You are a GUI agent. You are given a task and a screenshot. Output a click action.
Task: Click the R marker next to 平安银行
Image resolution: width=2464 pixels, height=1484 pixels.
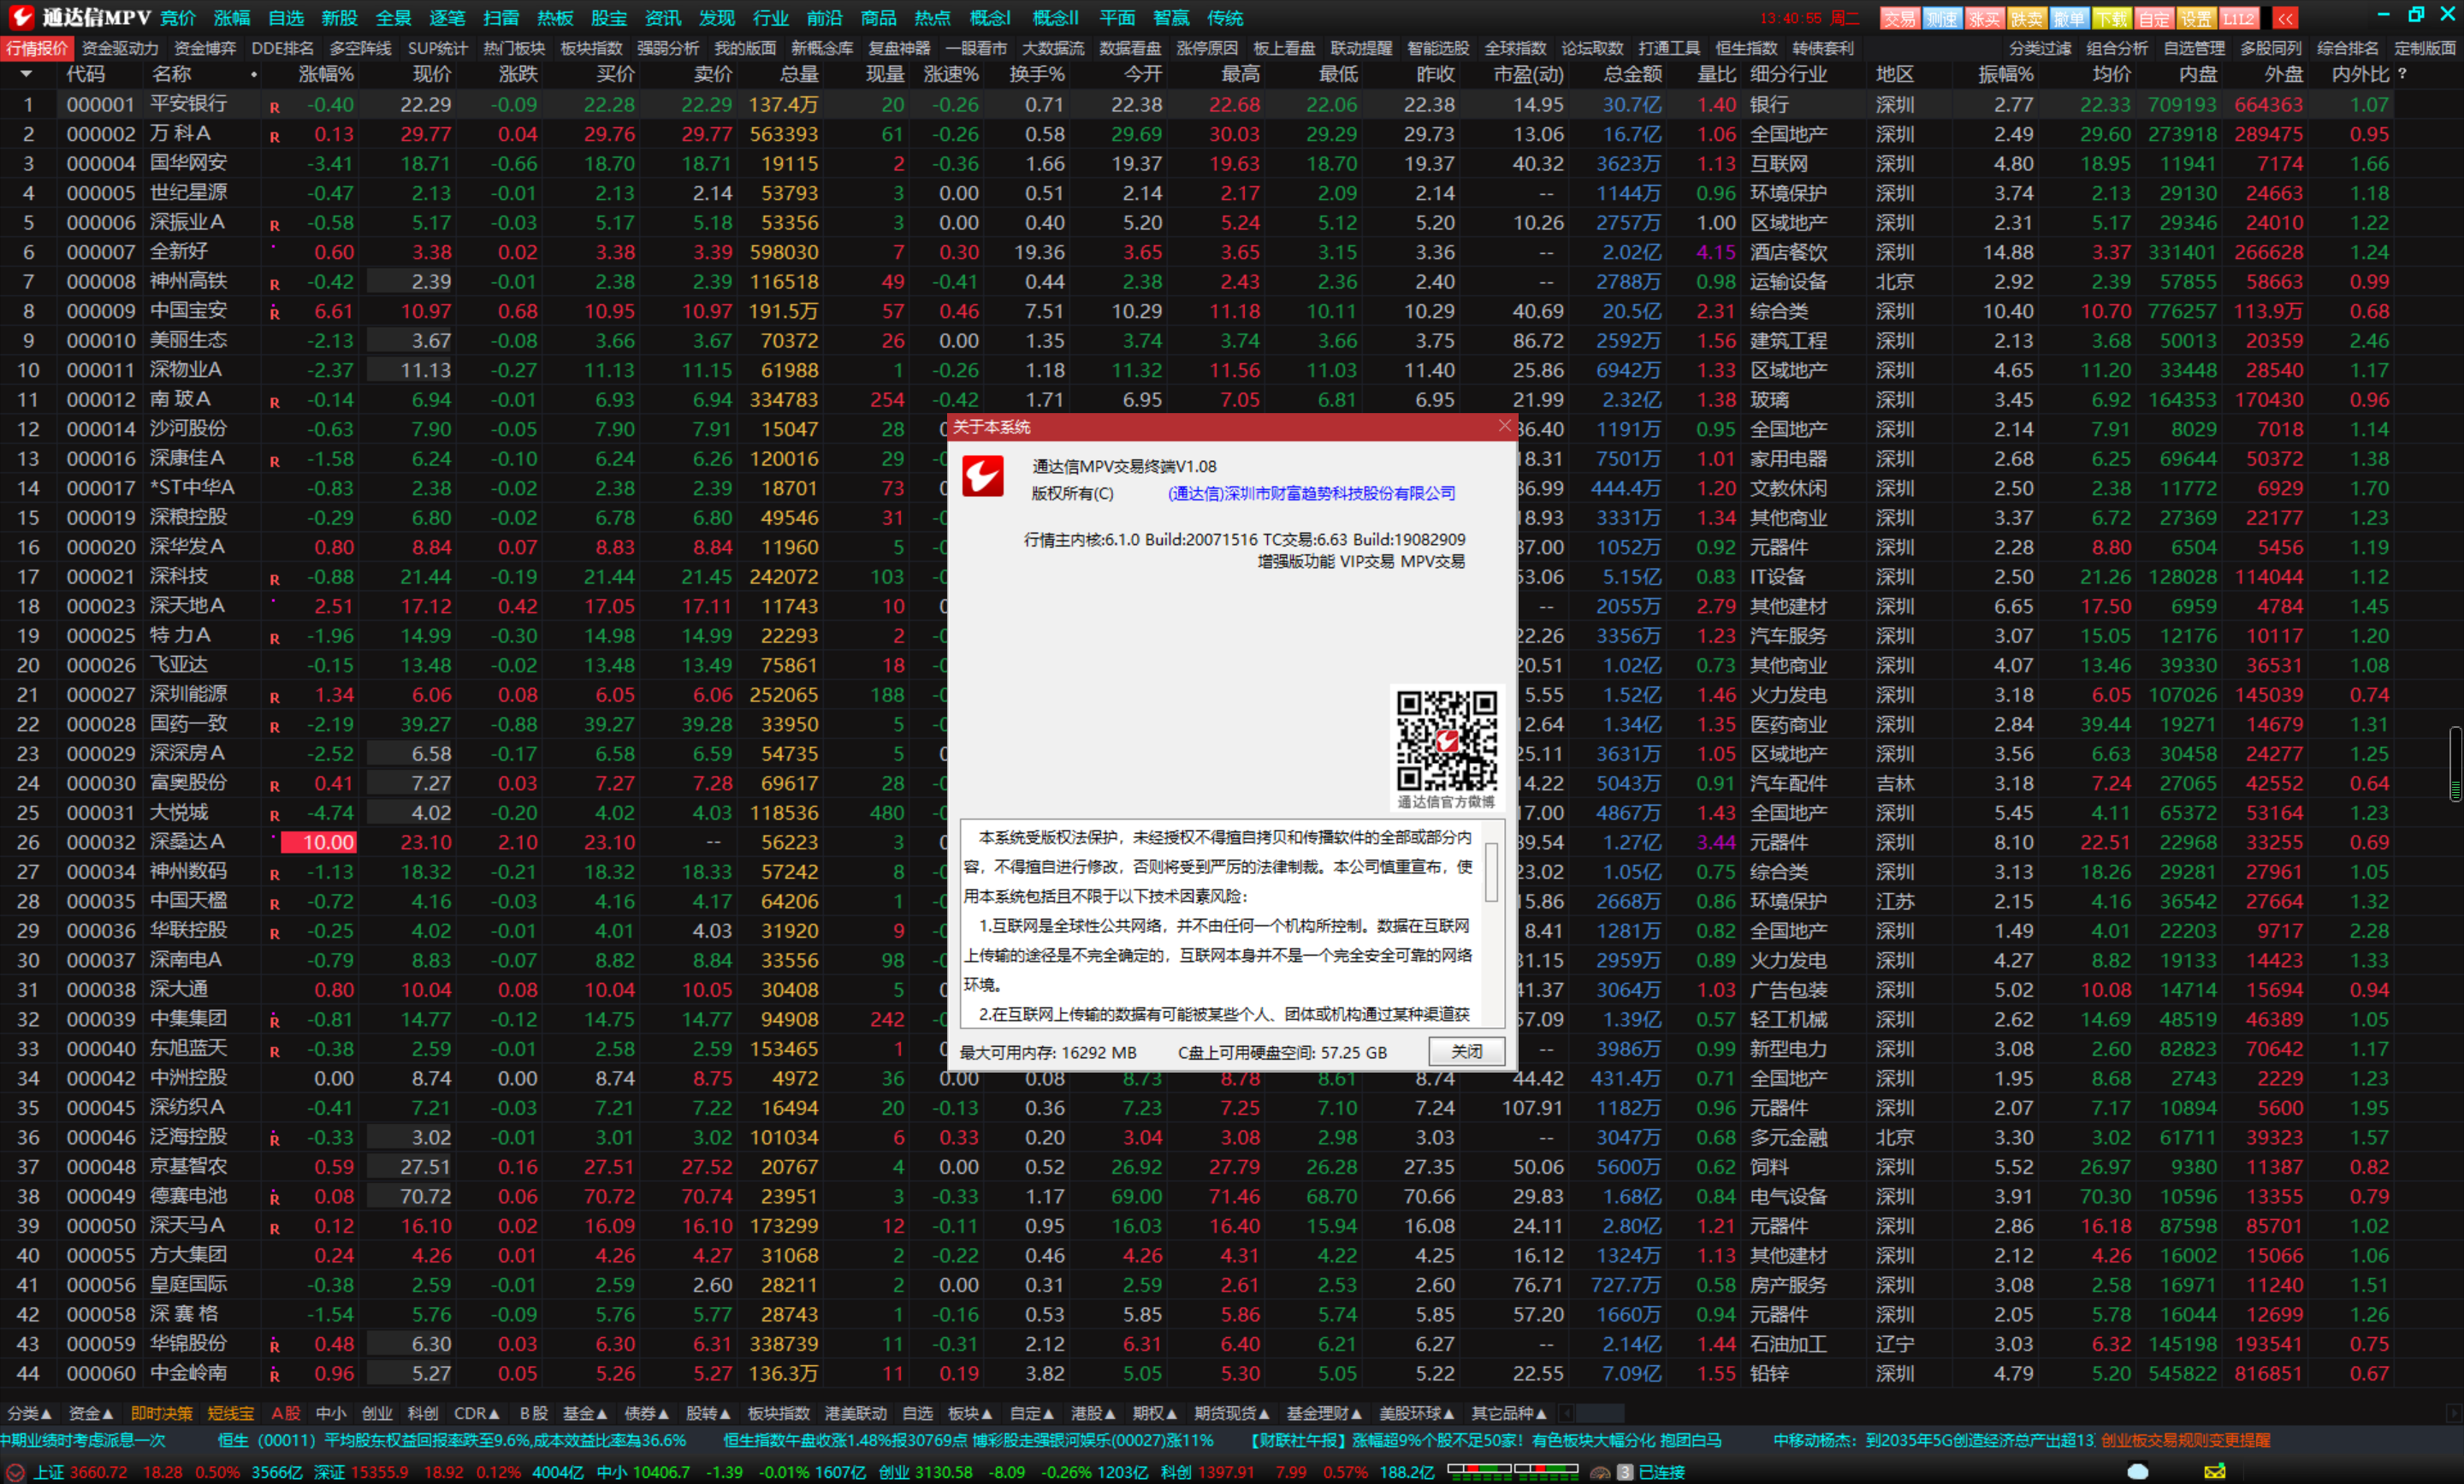[x=274, y=107]
